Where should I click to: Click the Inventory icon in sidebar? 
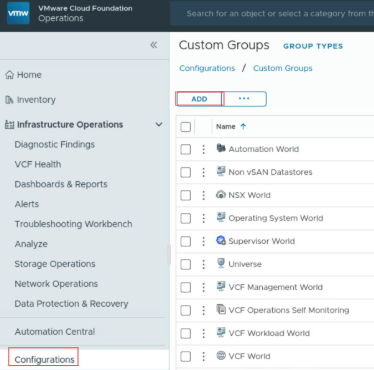9,100
